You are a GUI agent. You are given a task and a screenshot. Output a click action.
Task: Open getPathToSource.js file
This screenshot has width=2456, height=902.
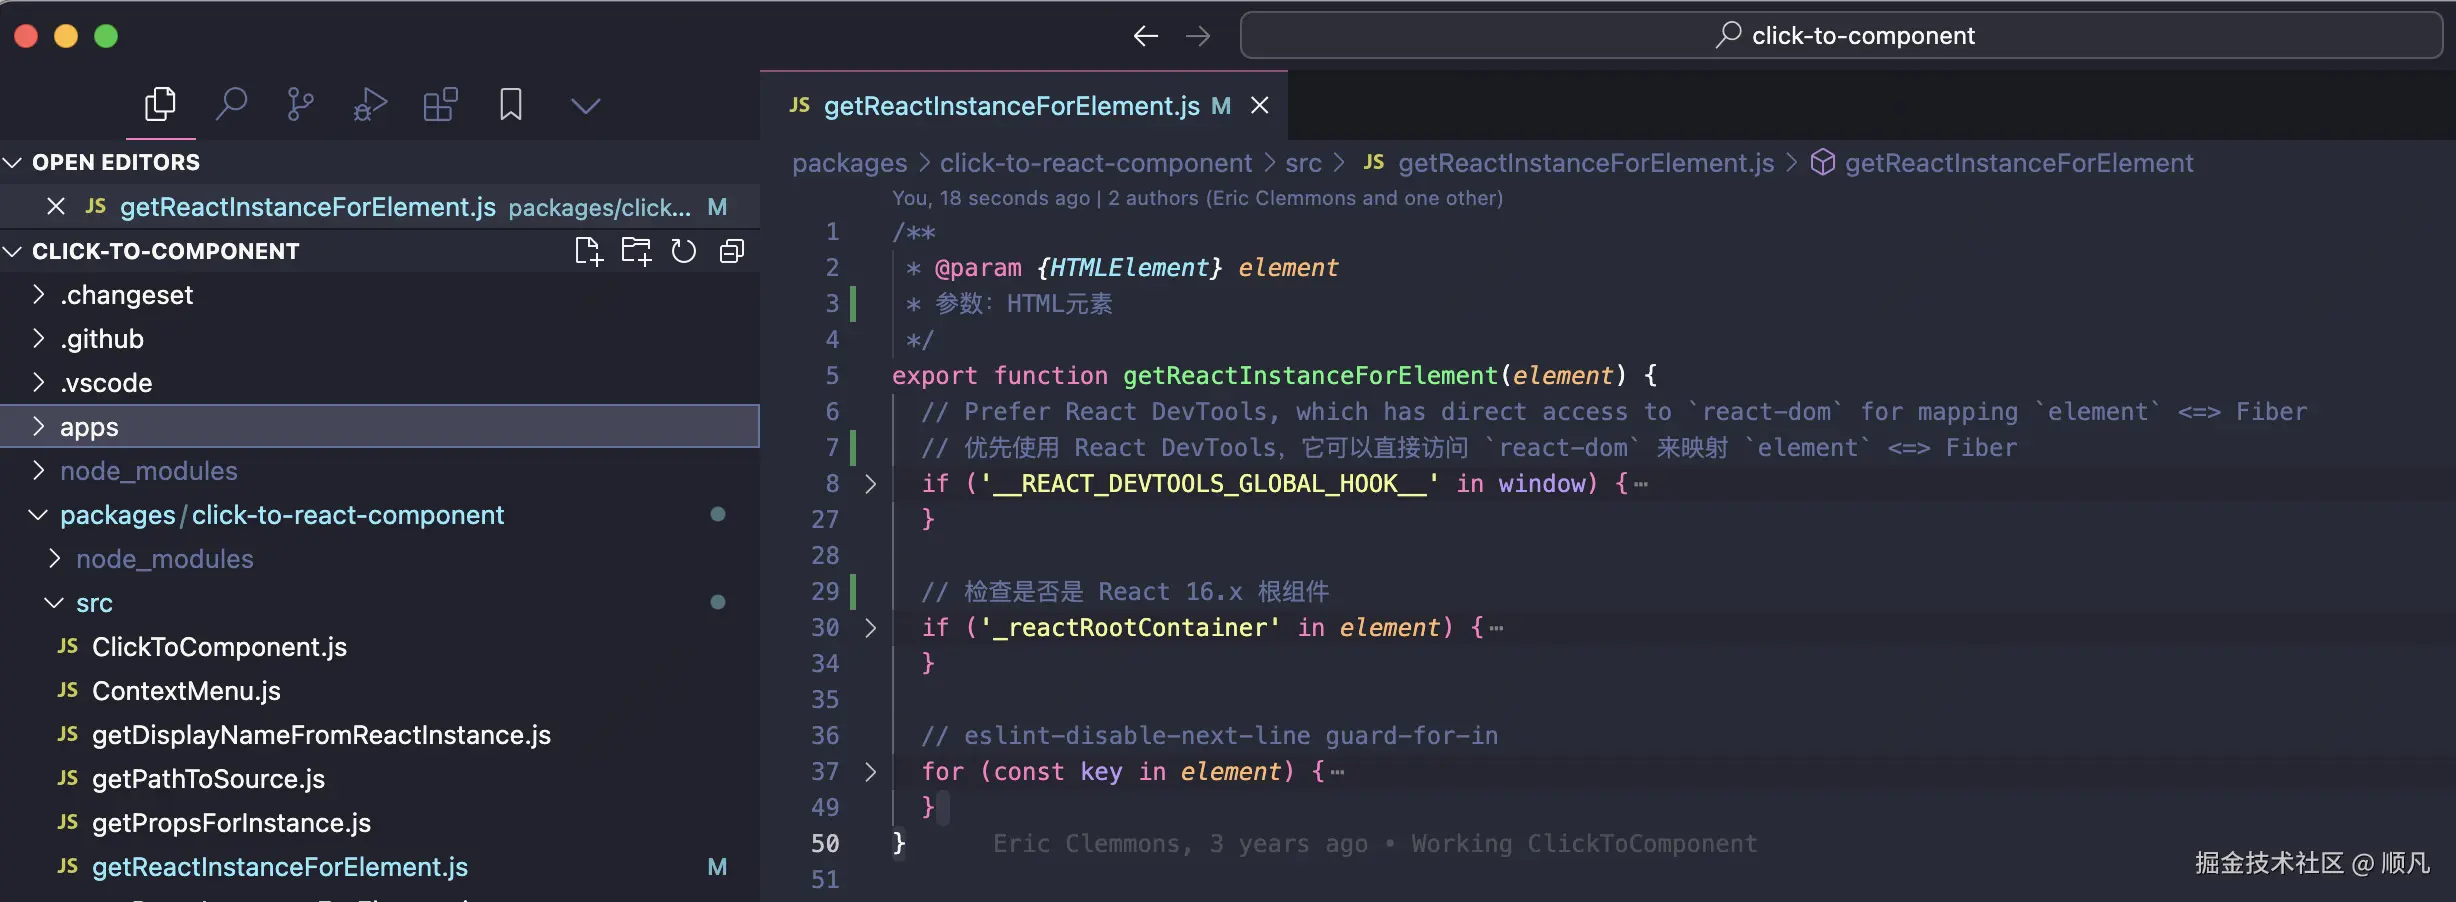(x=380, y=779)
